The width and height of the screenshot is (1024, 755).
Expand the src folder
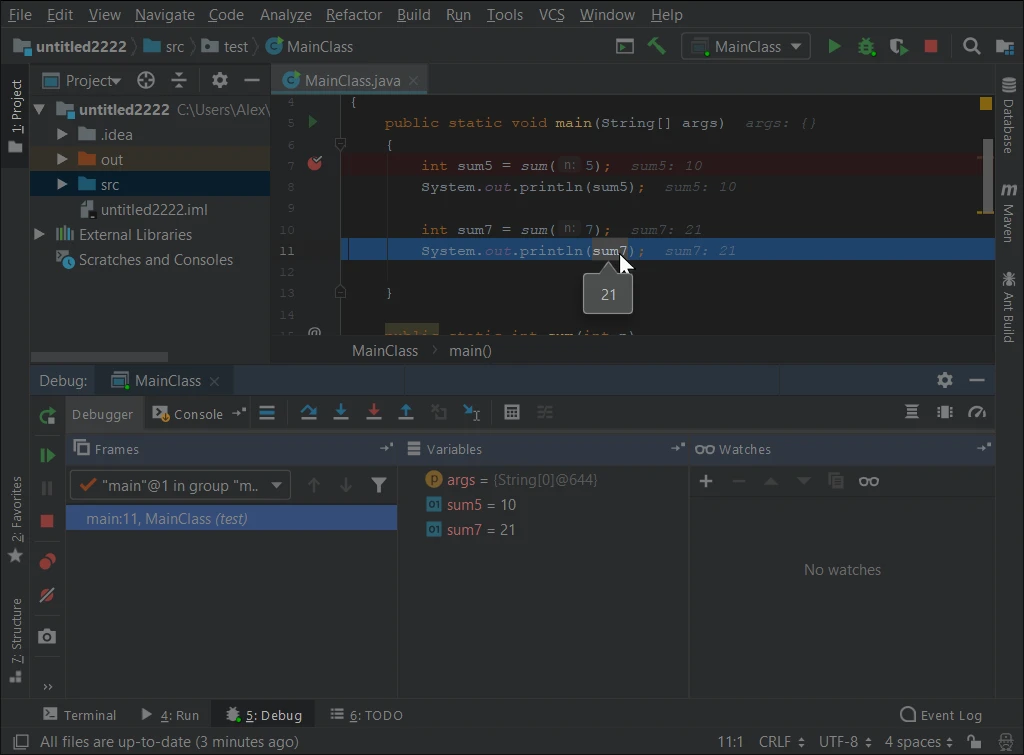pos(62,184)
